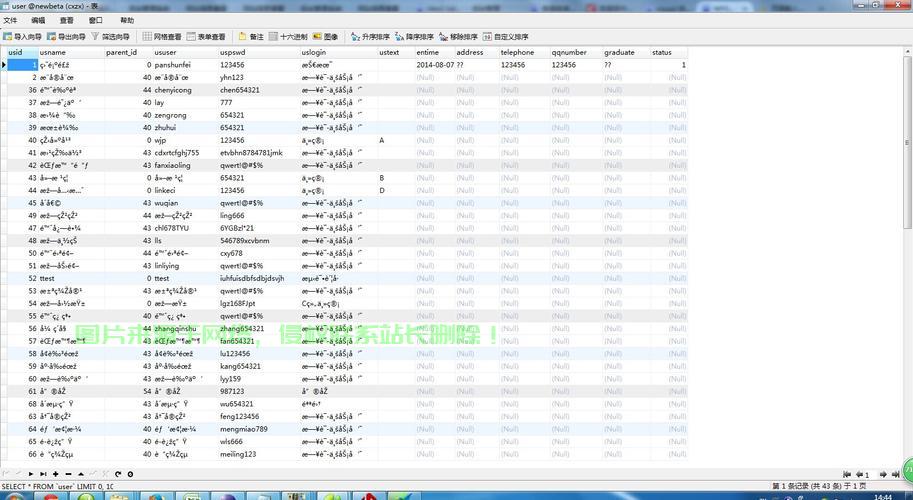Viewport: 913px width, 500px height.
Task: Select the password cell mengmiao789
Action: pyautogui.click(x=259, y=429)
